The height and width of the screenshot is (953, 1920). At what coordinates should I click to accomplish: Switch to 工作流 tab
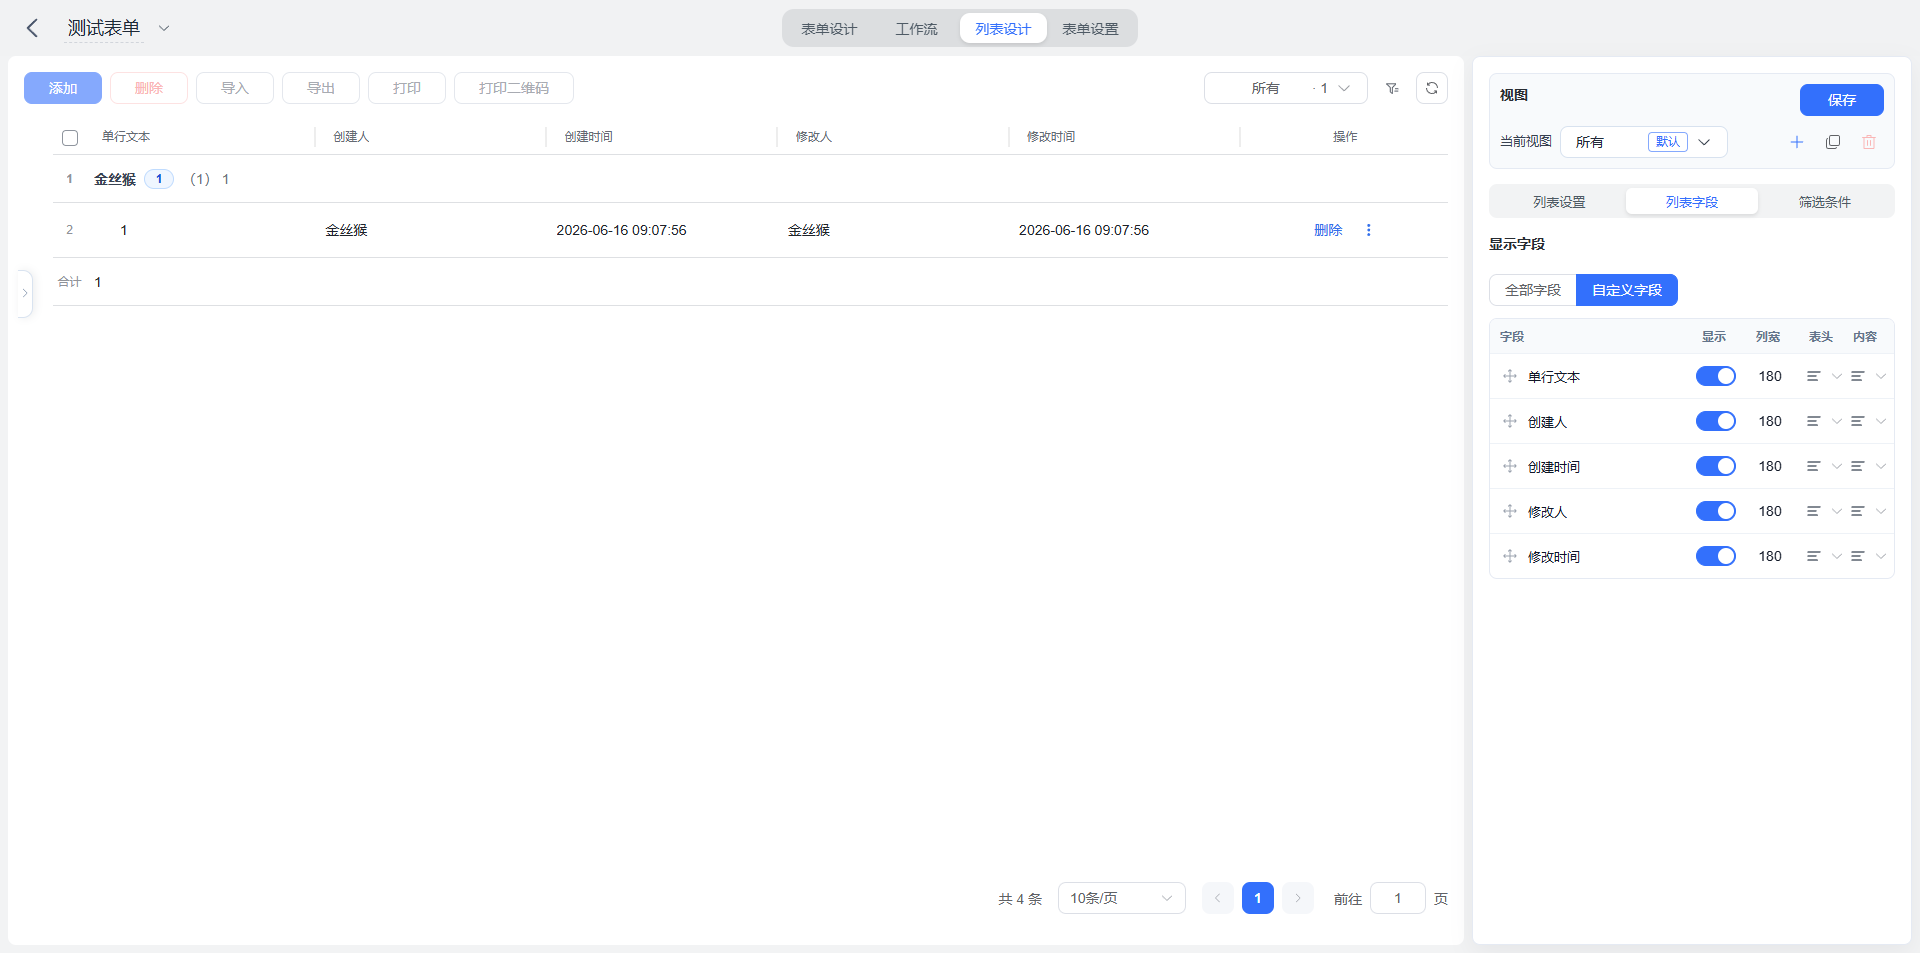[916, 29]
